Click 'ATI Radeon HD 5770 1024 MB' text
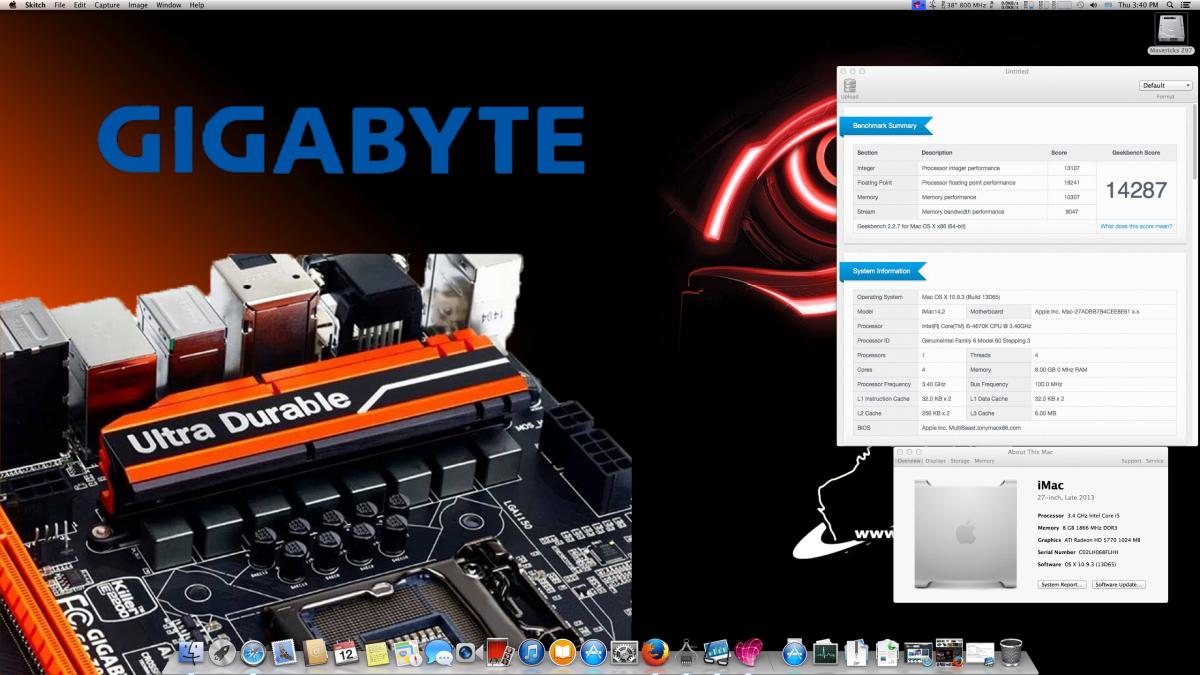Screen dimensions: 1200x675 1102,540
